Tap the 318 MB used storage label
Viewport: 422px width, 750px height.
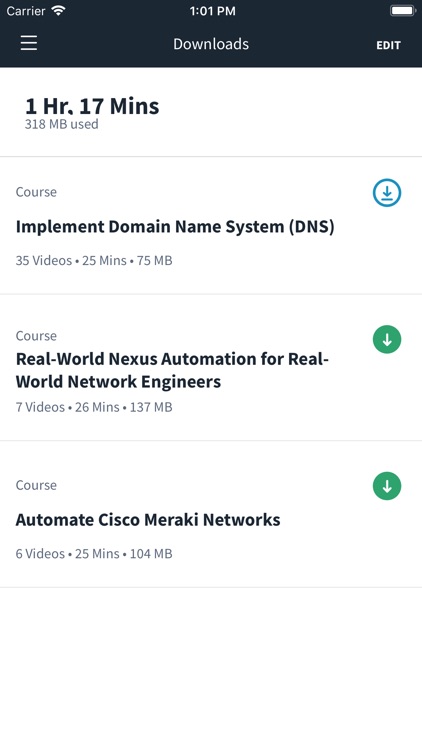point(61,124)
